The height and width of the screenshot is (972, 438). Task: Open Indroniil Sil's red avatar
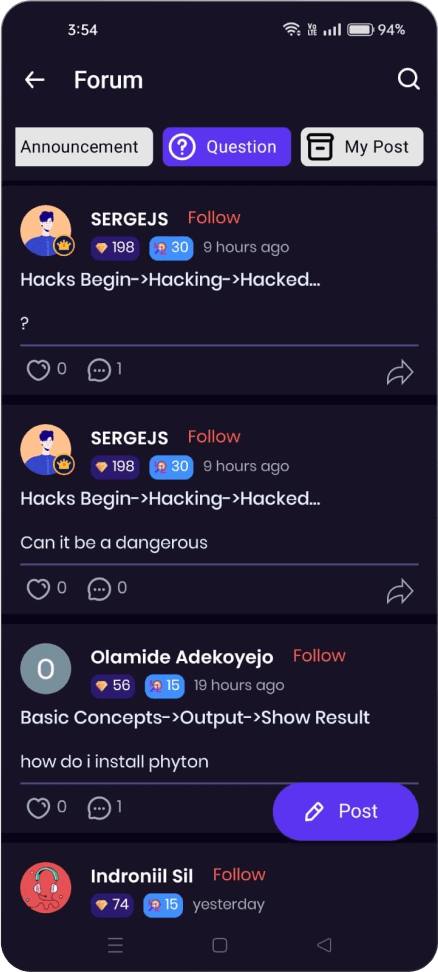[x=46, y=887]
